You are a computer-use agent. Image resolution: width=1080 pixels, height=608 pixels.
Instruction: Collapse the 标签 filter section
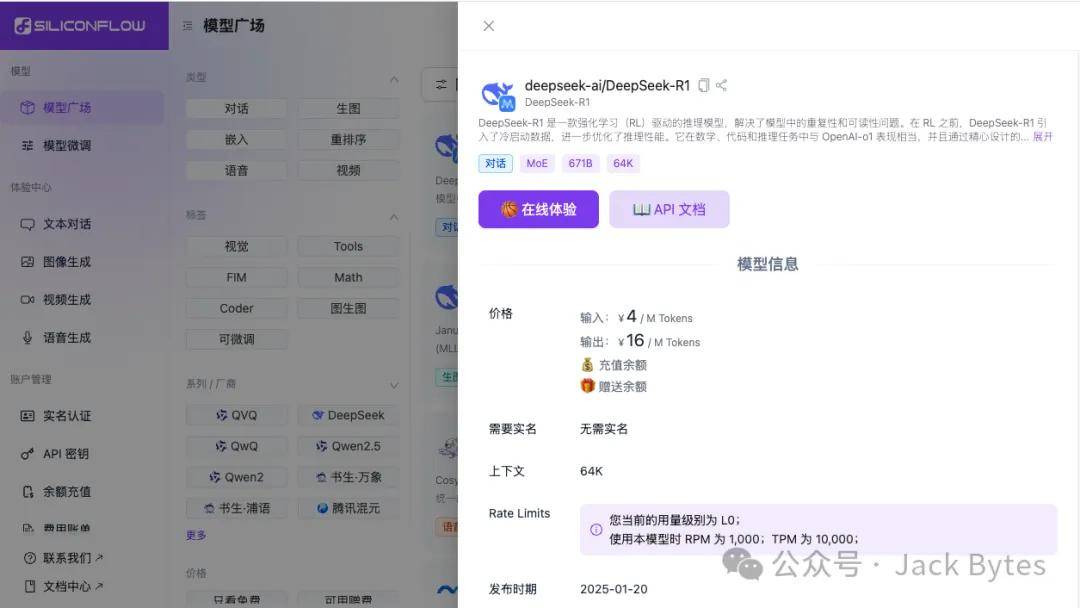(x=394, y=217)
